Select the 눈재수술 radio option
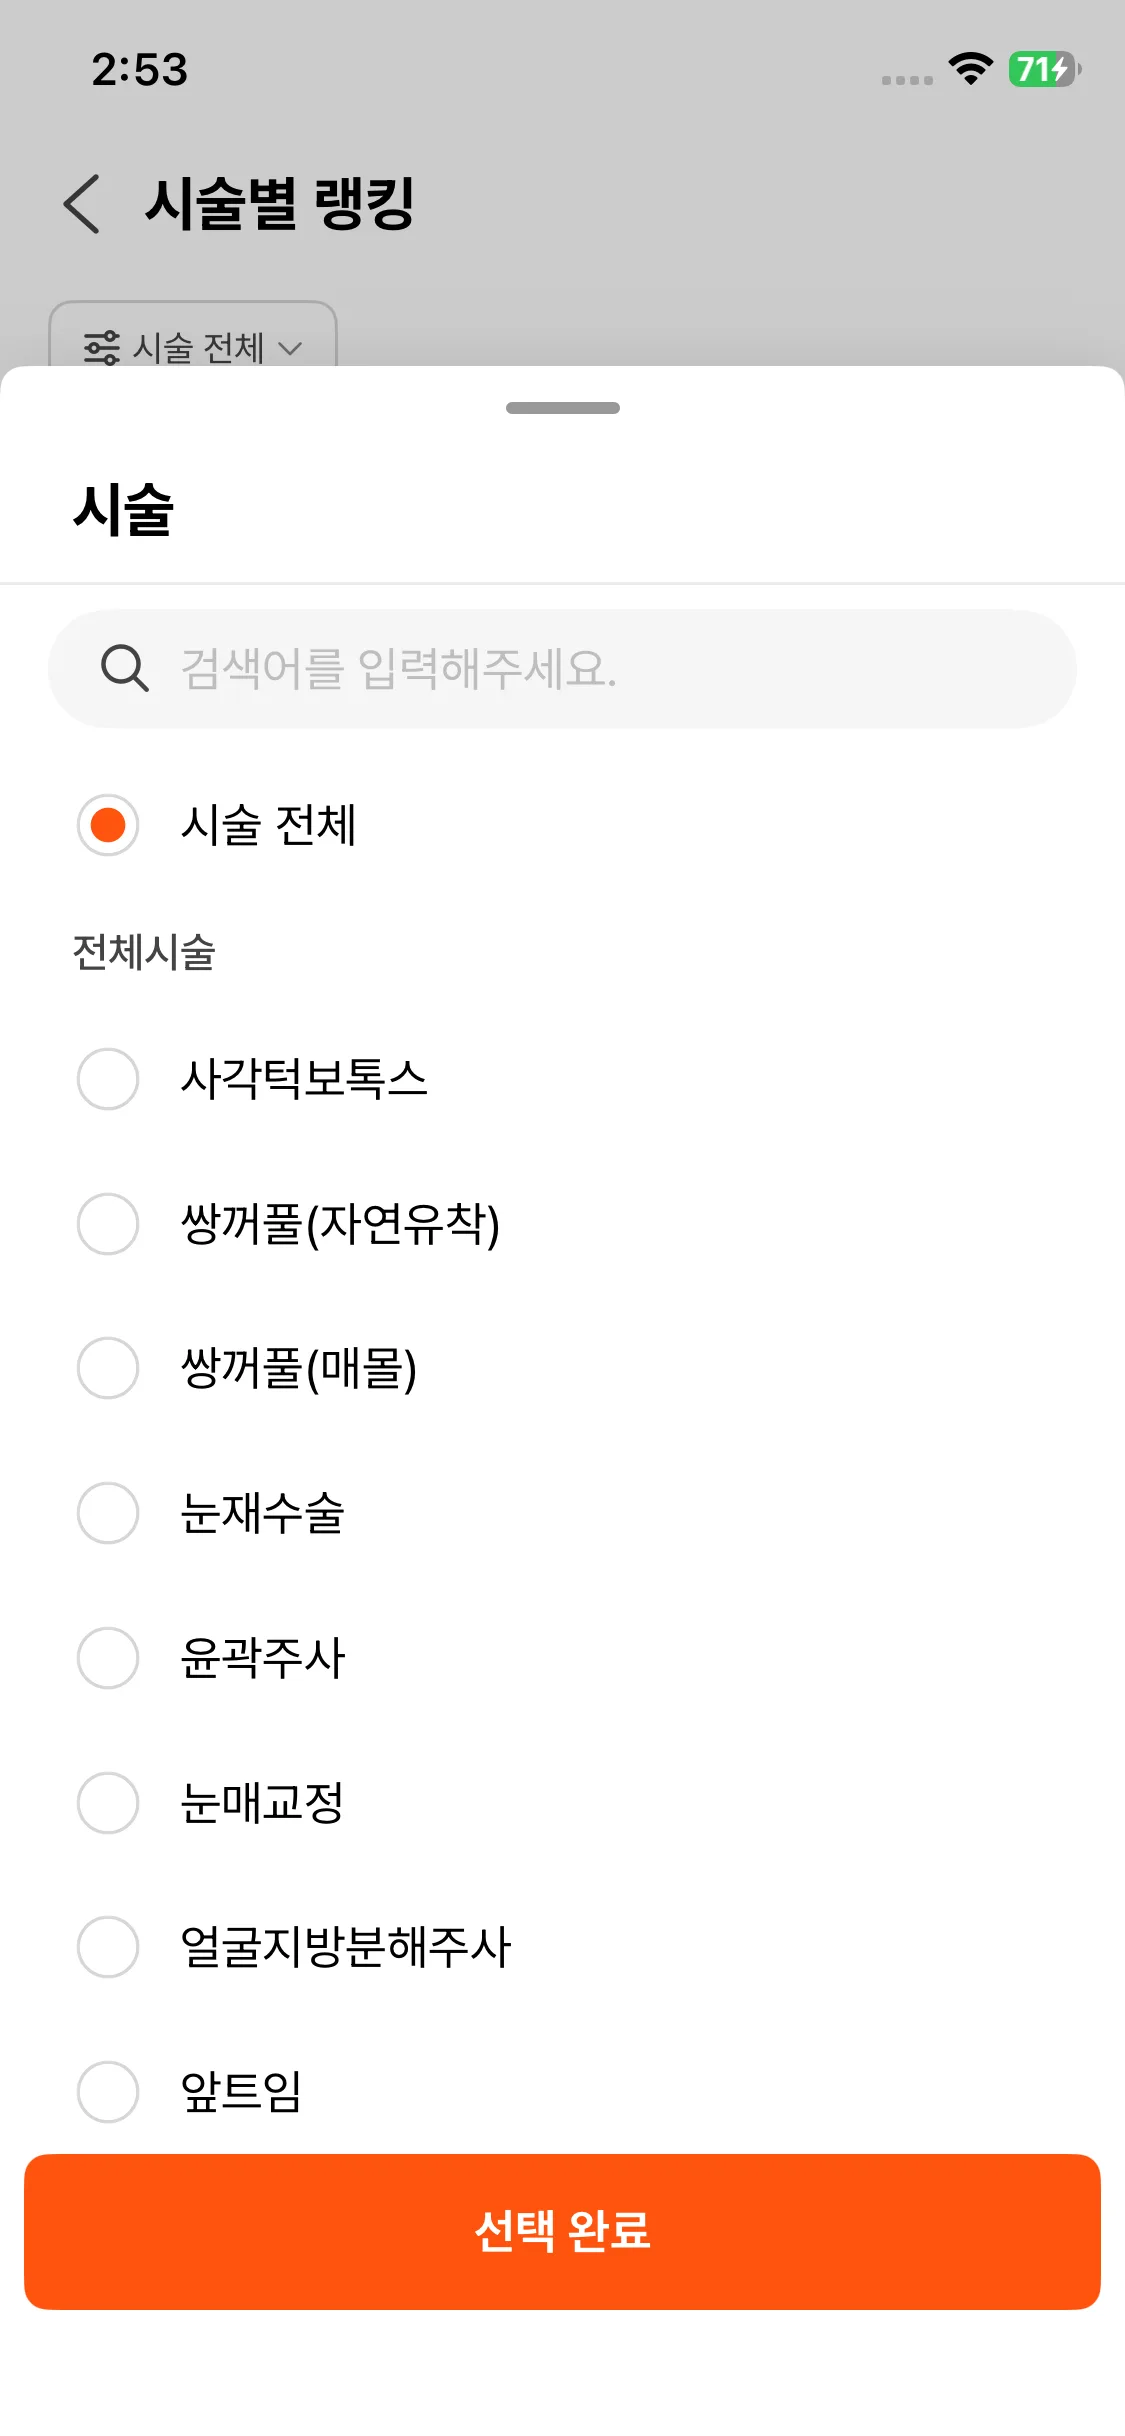1125x2436 pixels. click(108, 1513)
